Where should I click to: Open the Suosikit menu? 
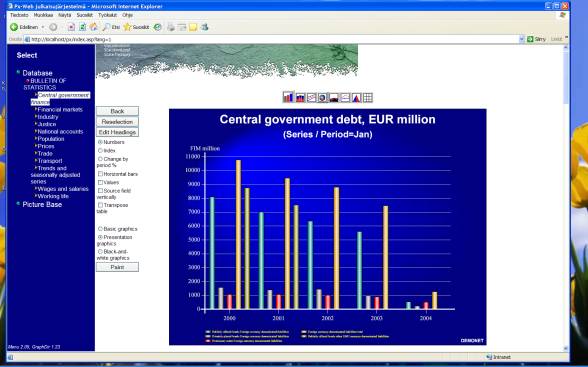click(x=84, y=15)
